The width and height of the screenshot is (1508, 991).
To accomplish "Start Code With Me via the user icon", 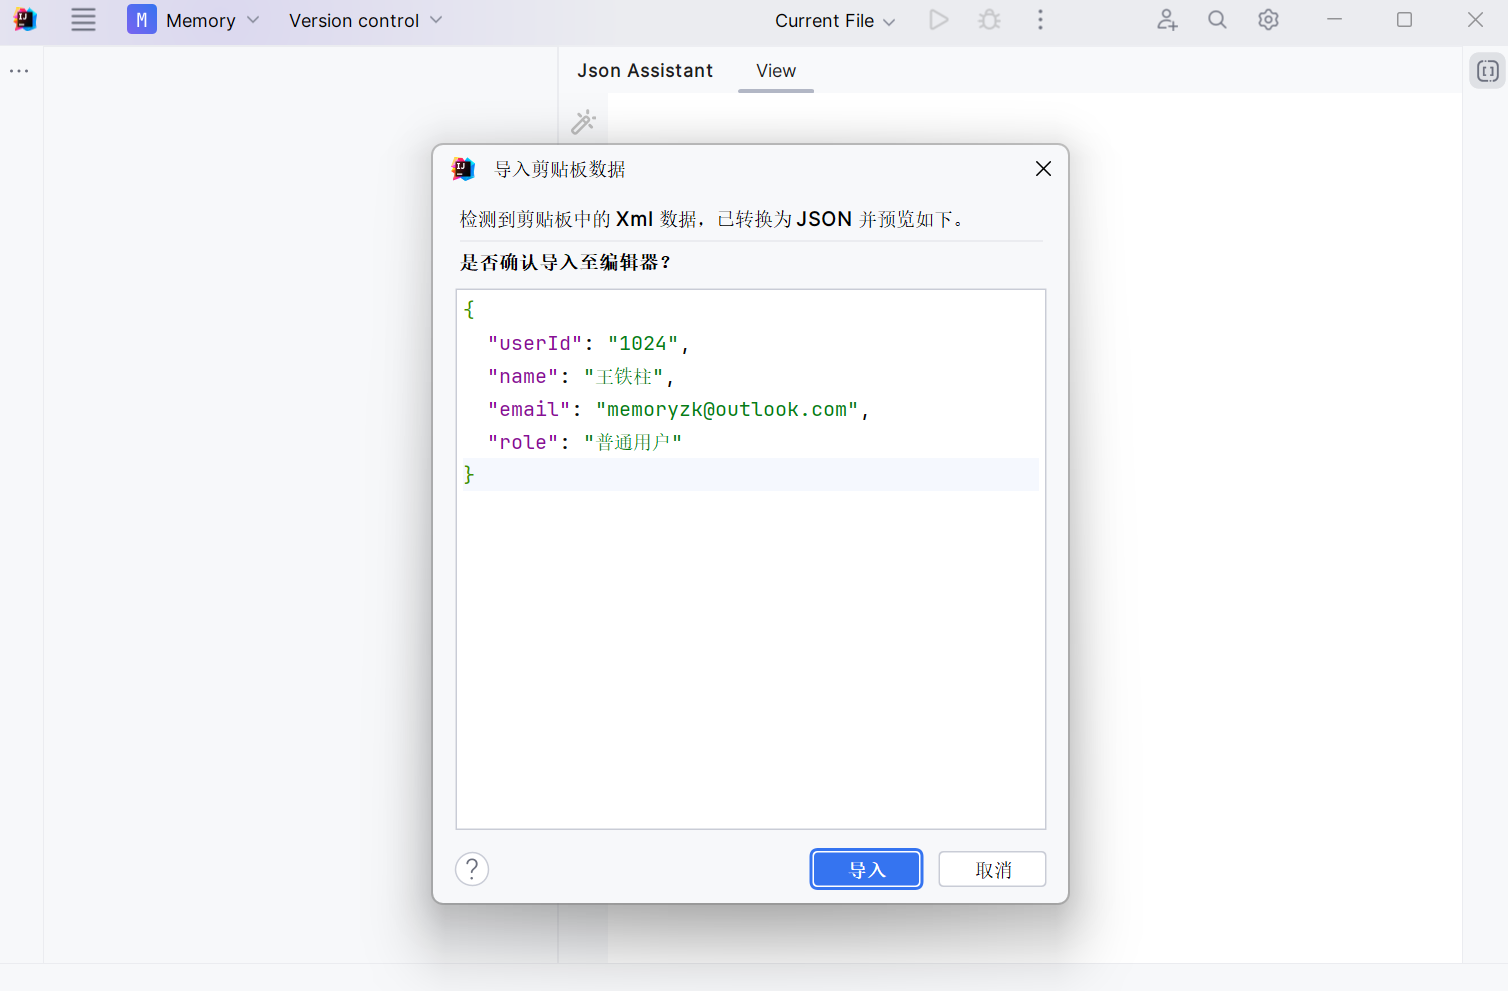I will tap(1167, 19).
